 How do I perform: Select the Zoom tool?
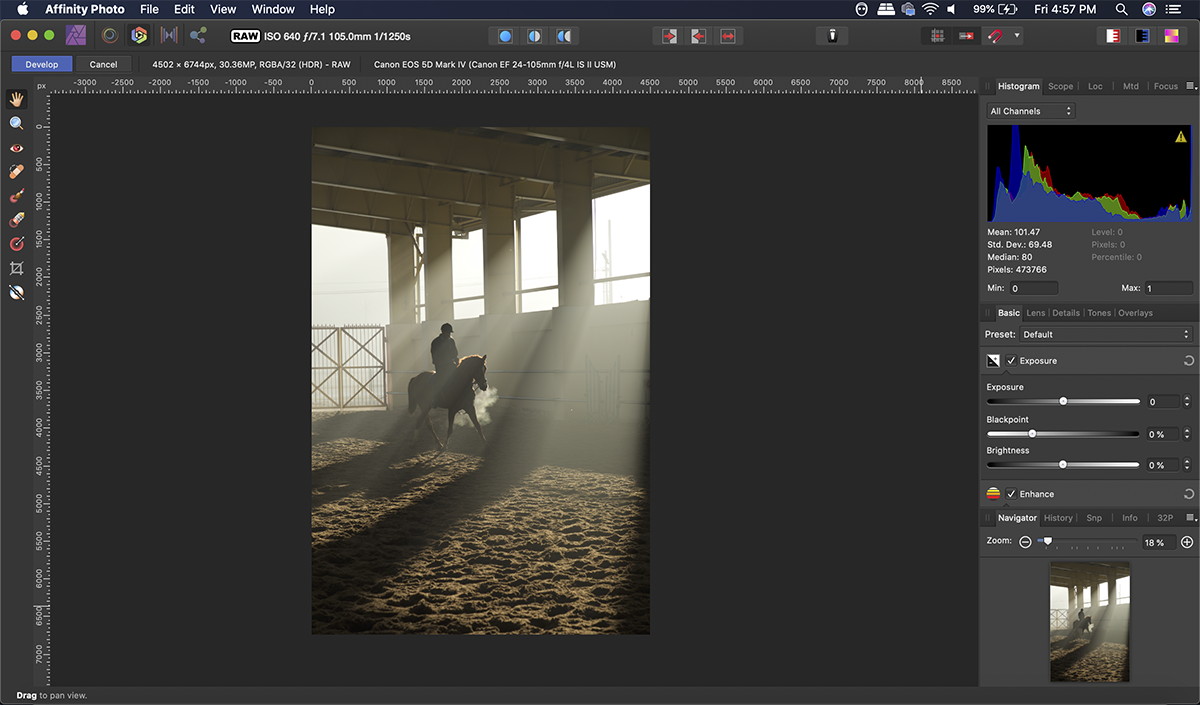click(16, 123)
